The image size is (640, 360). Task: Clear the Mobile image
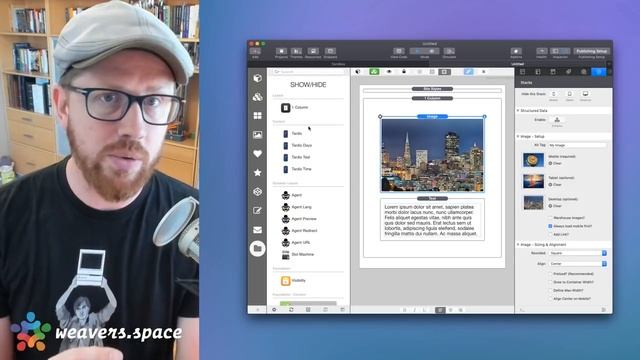[555, 163]
